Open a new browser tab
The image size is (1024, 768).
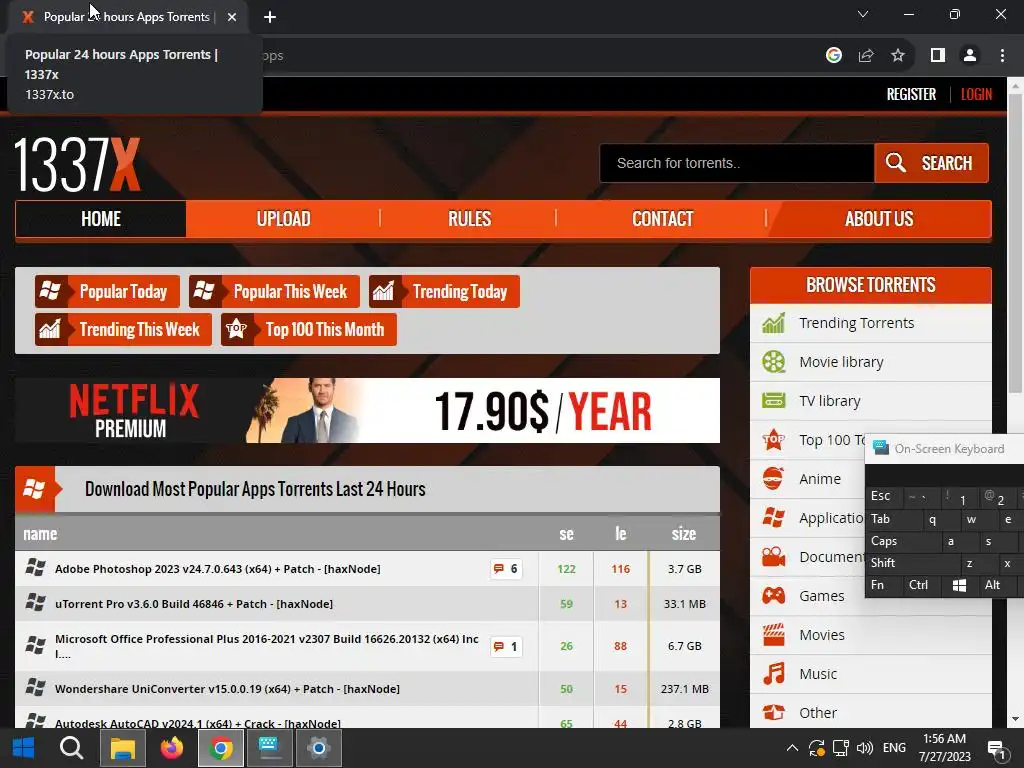[x=270, y=17]
